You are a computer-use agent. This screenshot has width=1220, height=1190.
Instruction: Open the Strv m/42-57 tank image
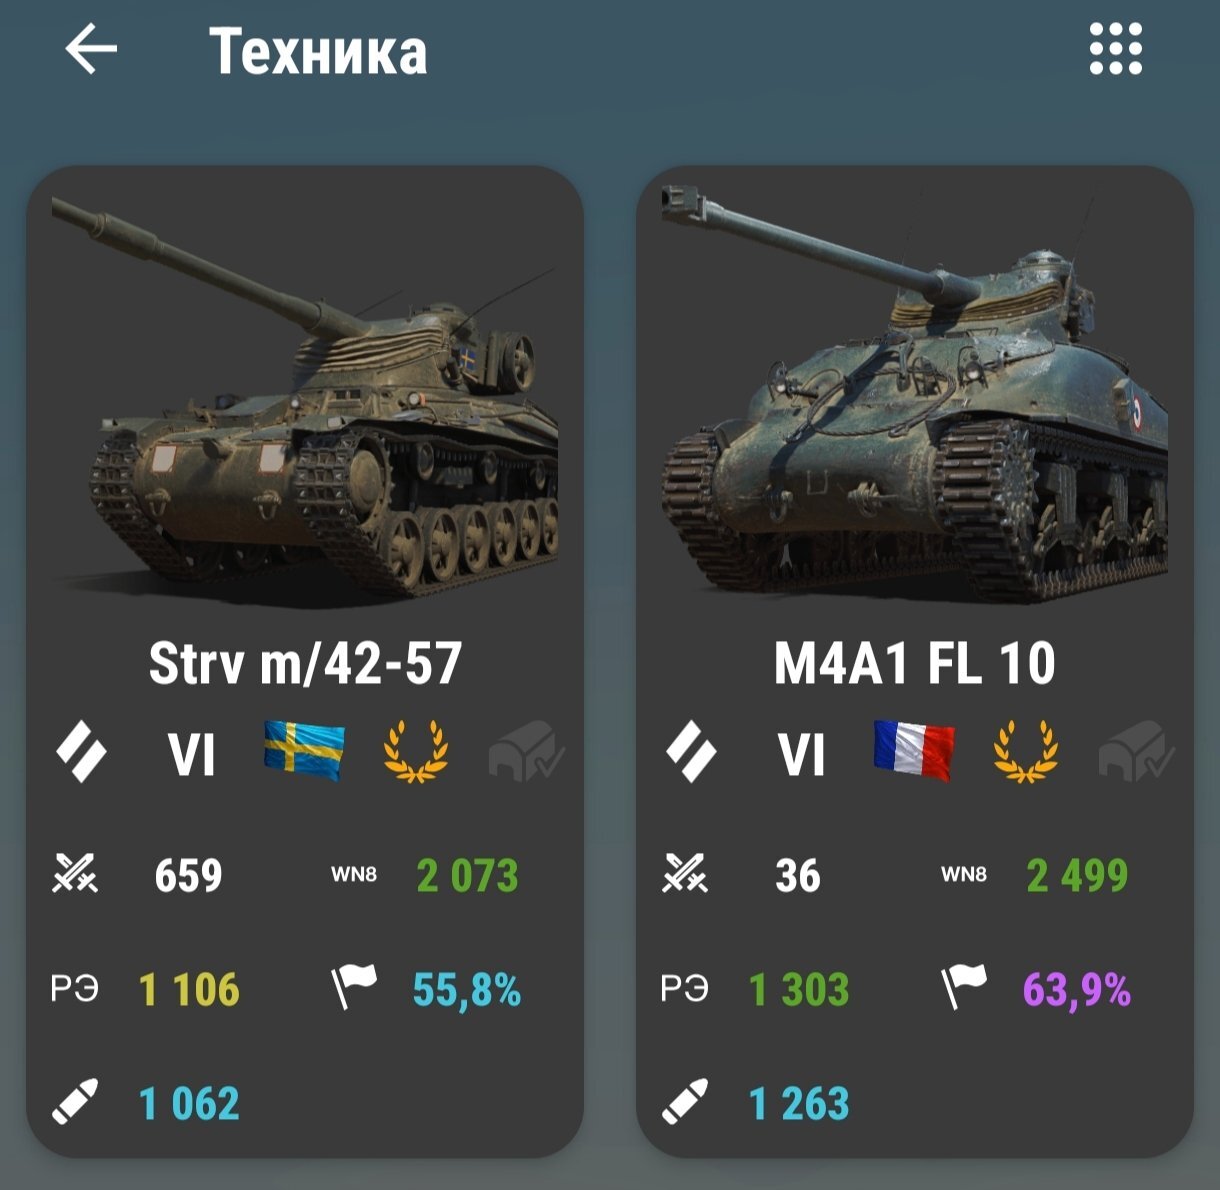coord(305,400)
